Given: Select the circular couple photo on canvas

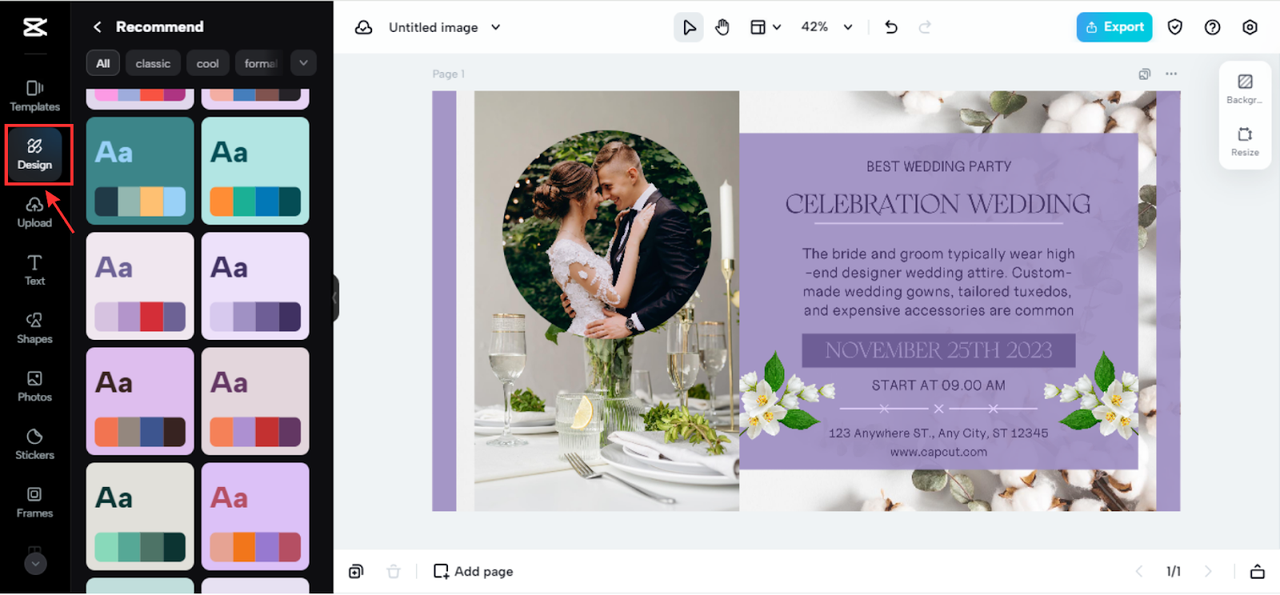Looking at the screenshot, I should click(x=606, y=237).
